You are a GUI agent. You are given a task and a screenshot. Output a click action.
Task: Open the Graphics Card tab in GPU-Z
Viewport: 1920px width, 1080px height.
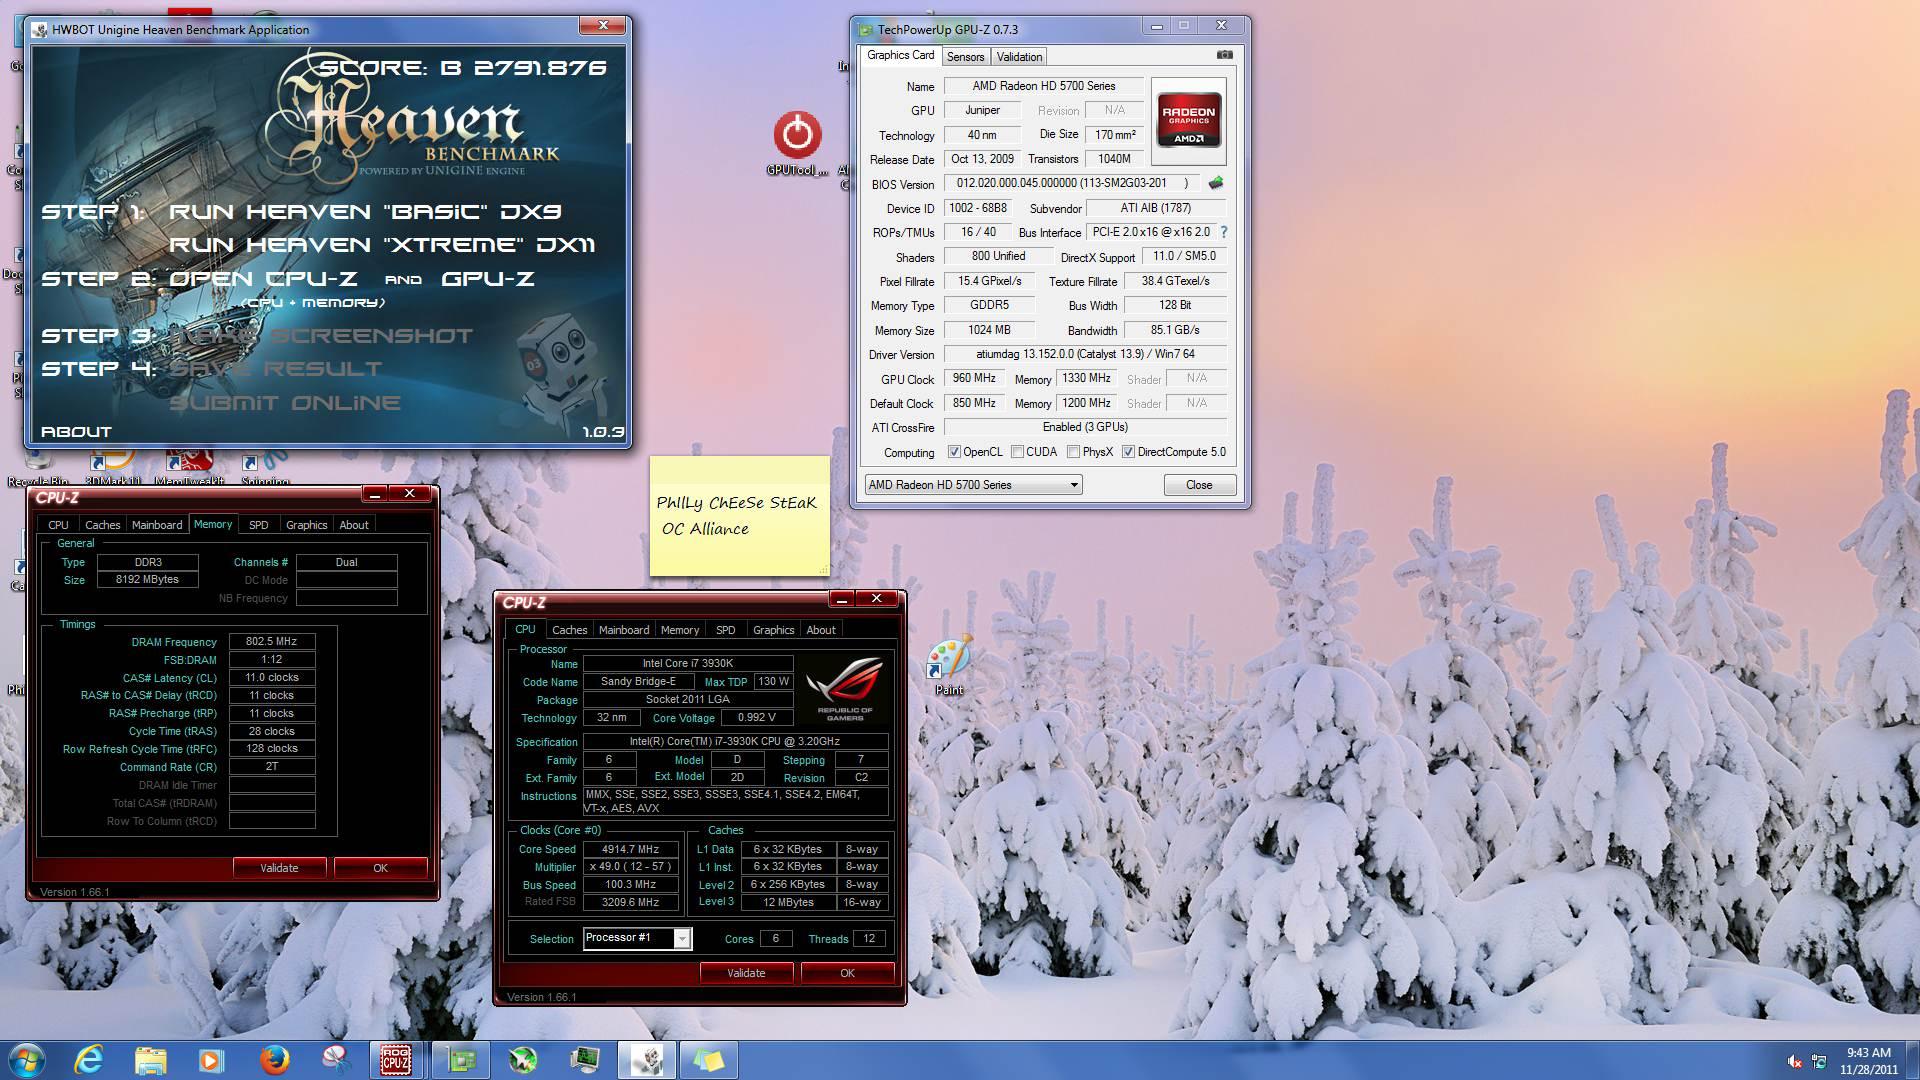[x=900, y=55]
